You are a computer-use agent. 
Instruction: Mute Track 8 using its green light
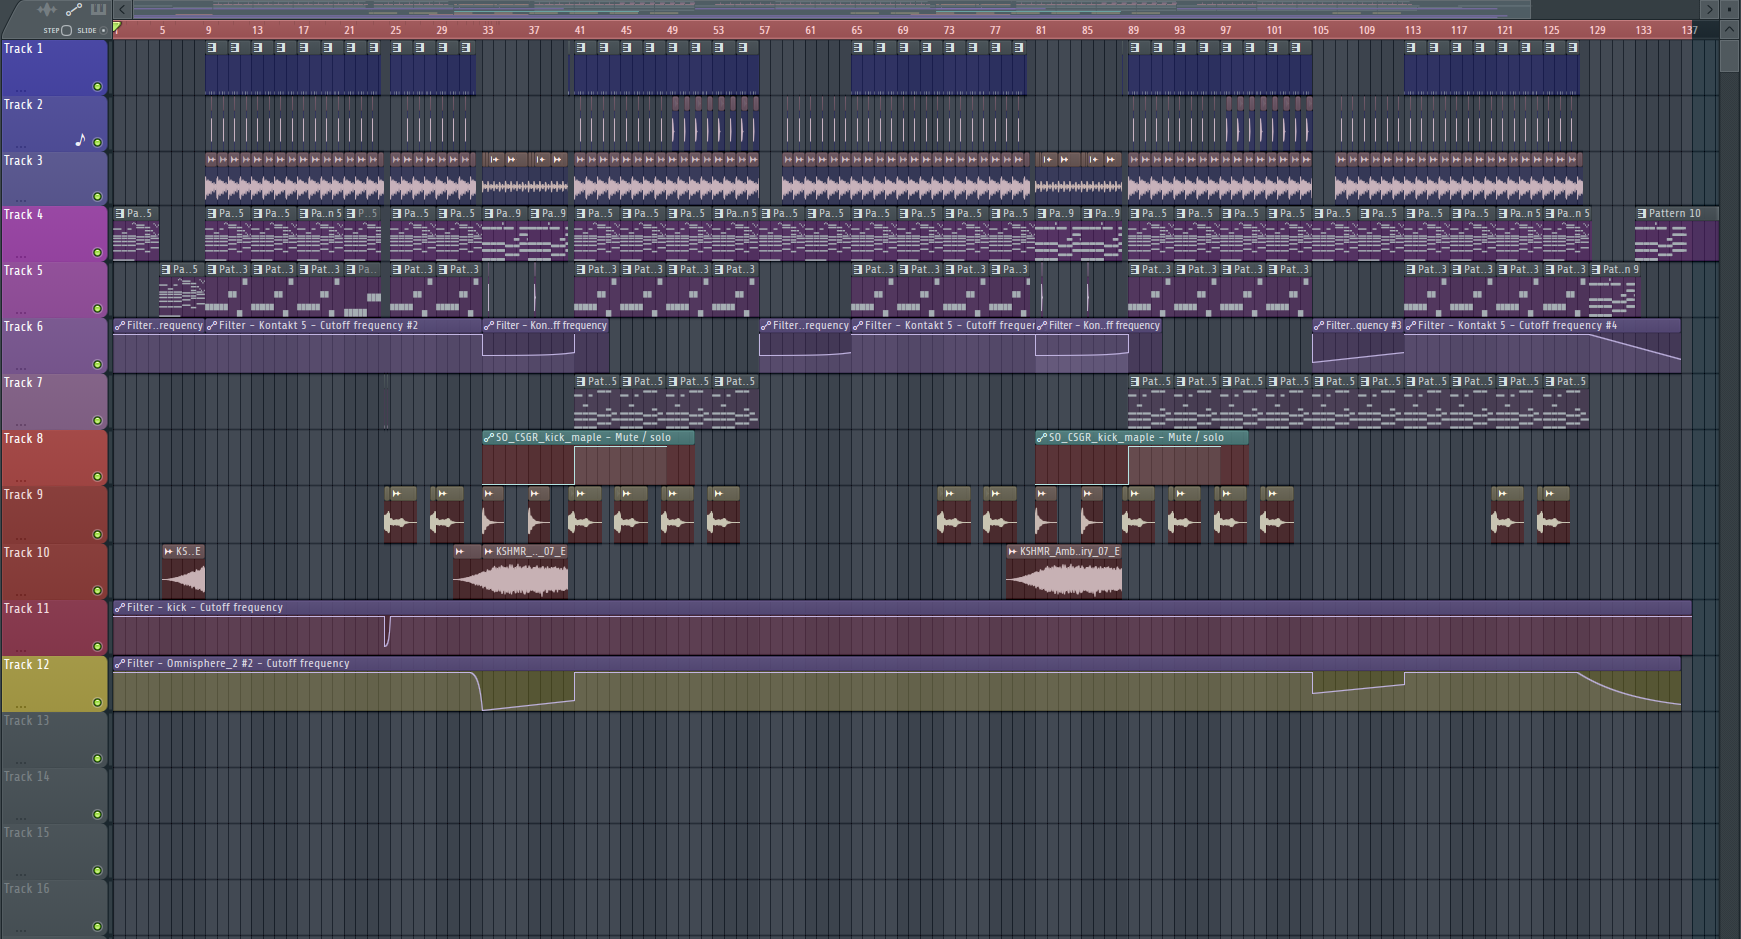coord(97,476)
